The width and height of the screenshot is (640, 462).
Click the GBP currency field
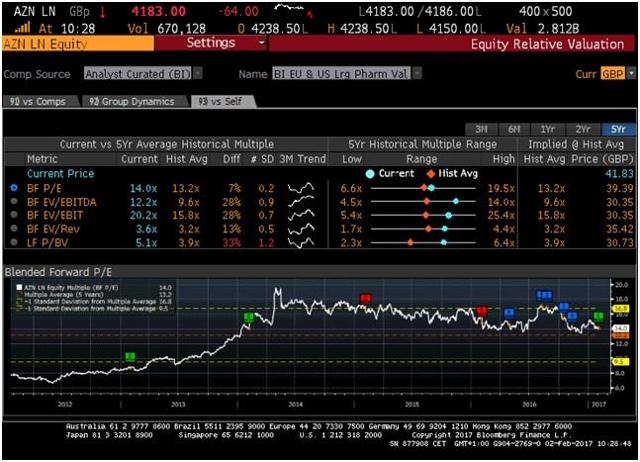tap(612, 74)
